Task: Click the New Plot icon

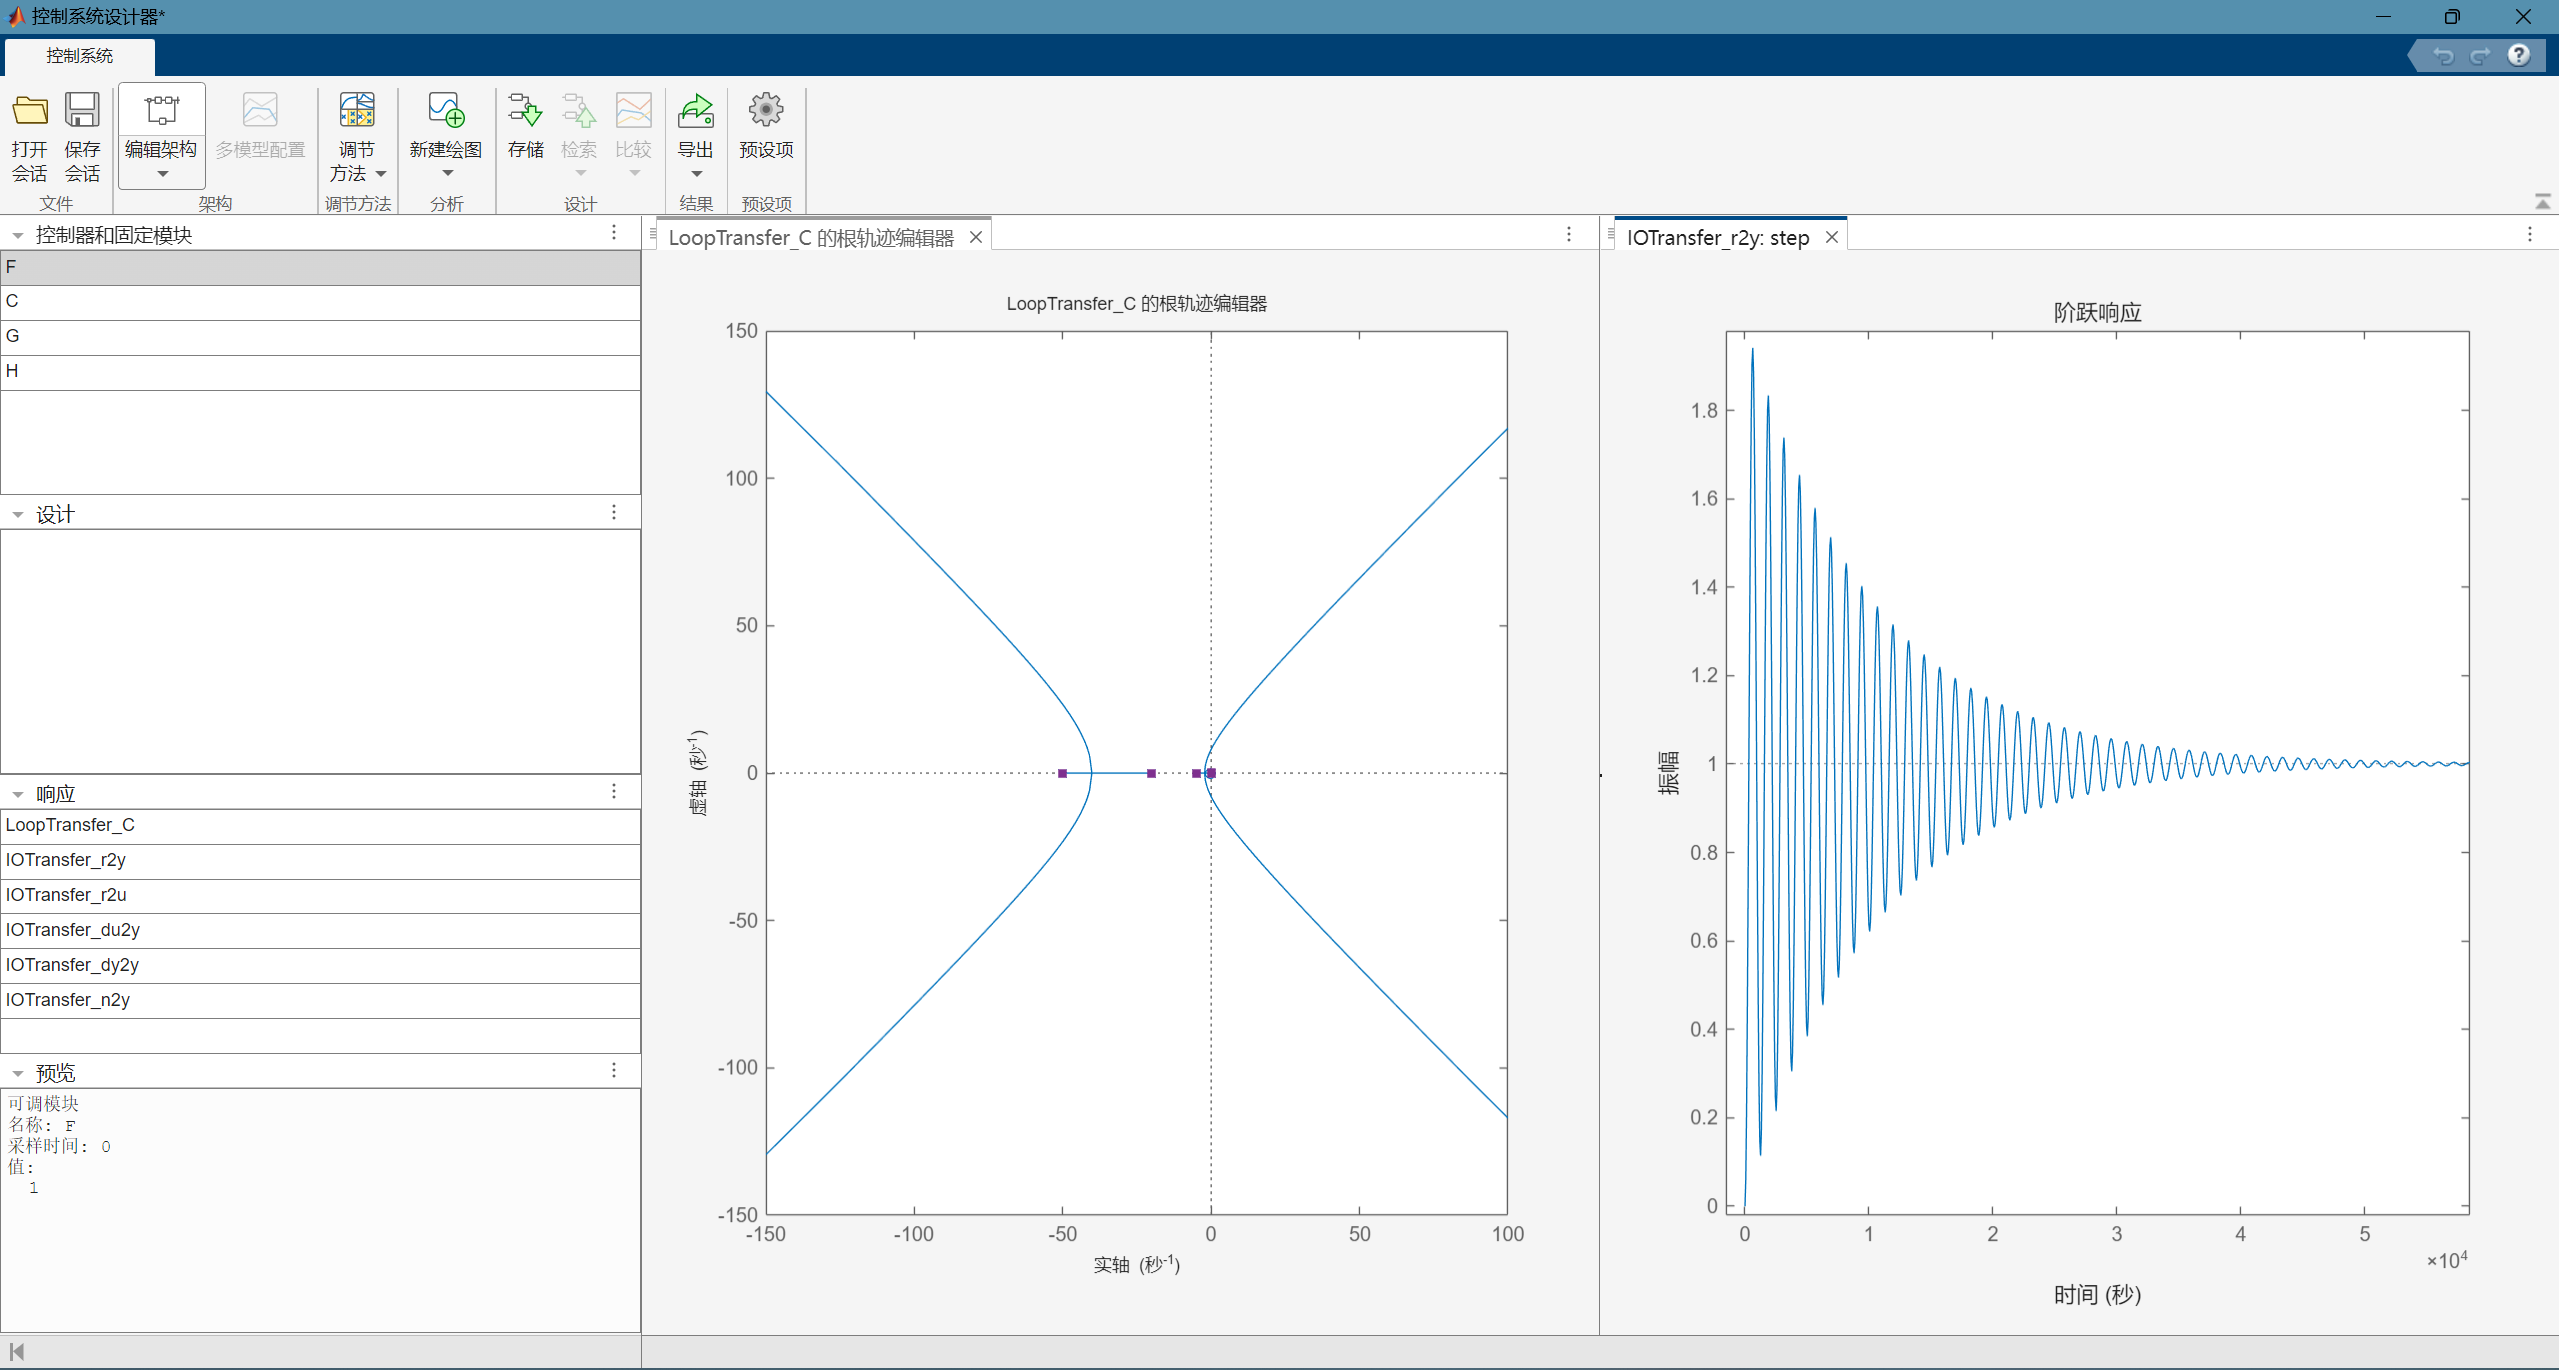Action: click(x=446, y=111)
